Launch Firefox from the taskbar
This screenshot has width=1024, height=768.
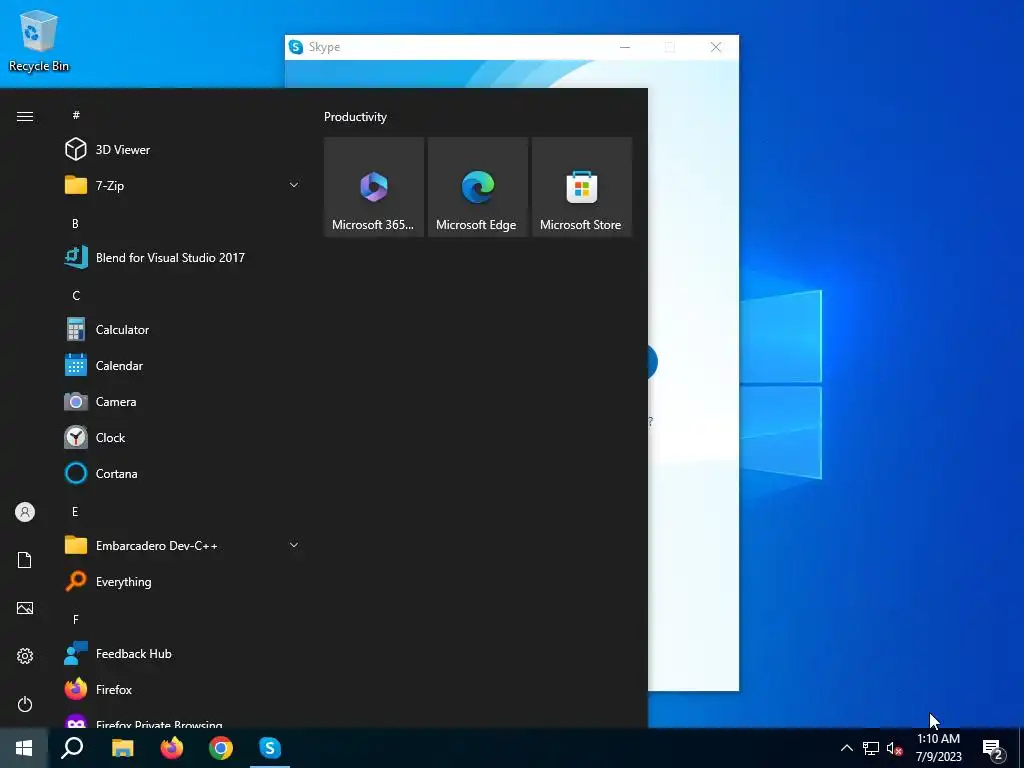coord(172,748)
